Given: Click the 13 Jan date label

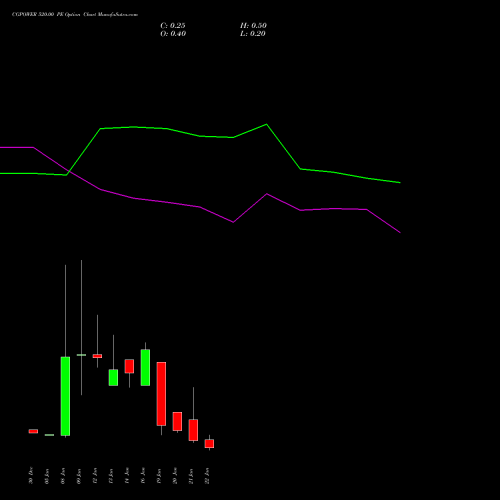Looking at the screenshot, I should pyautogui.click(x=111, y=476).
